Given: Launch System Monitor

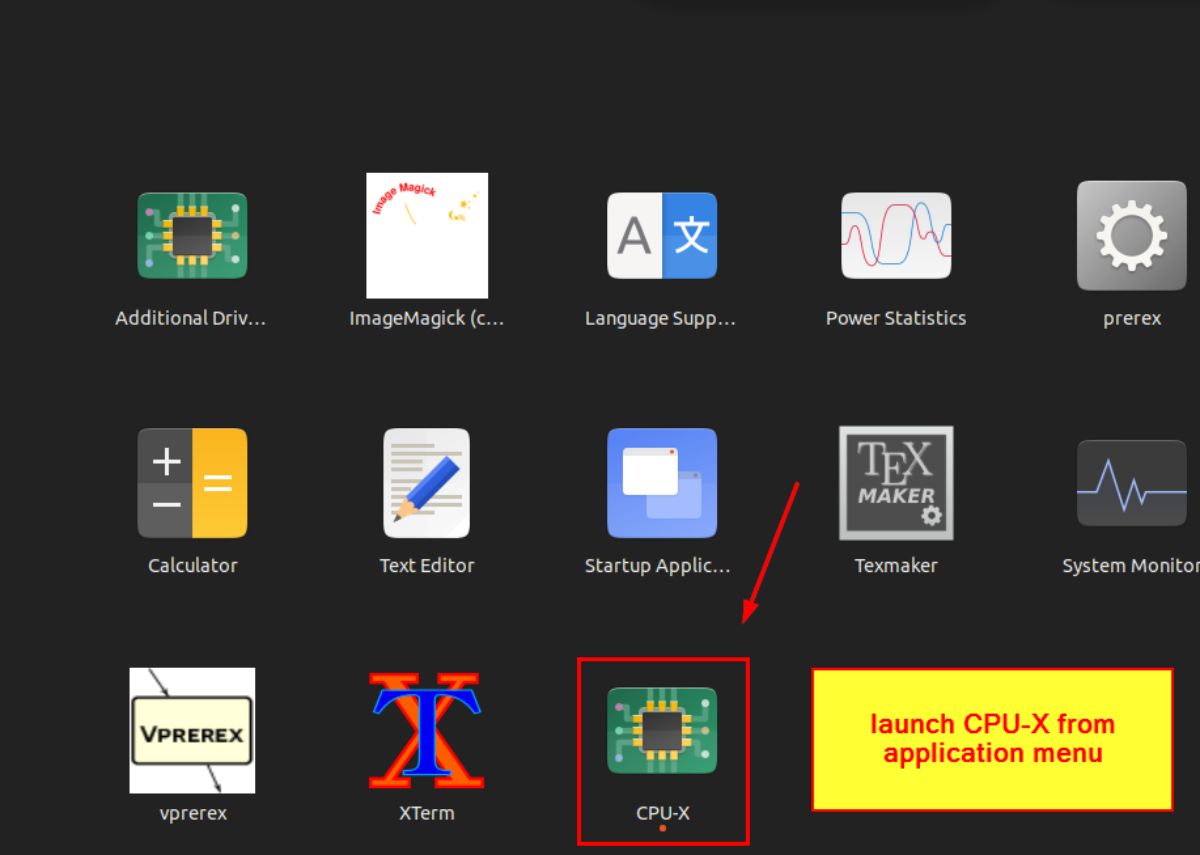Looking at the screenshot, I should (1131, 483).
